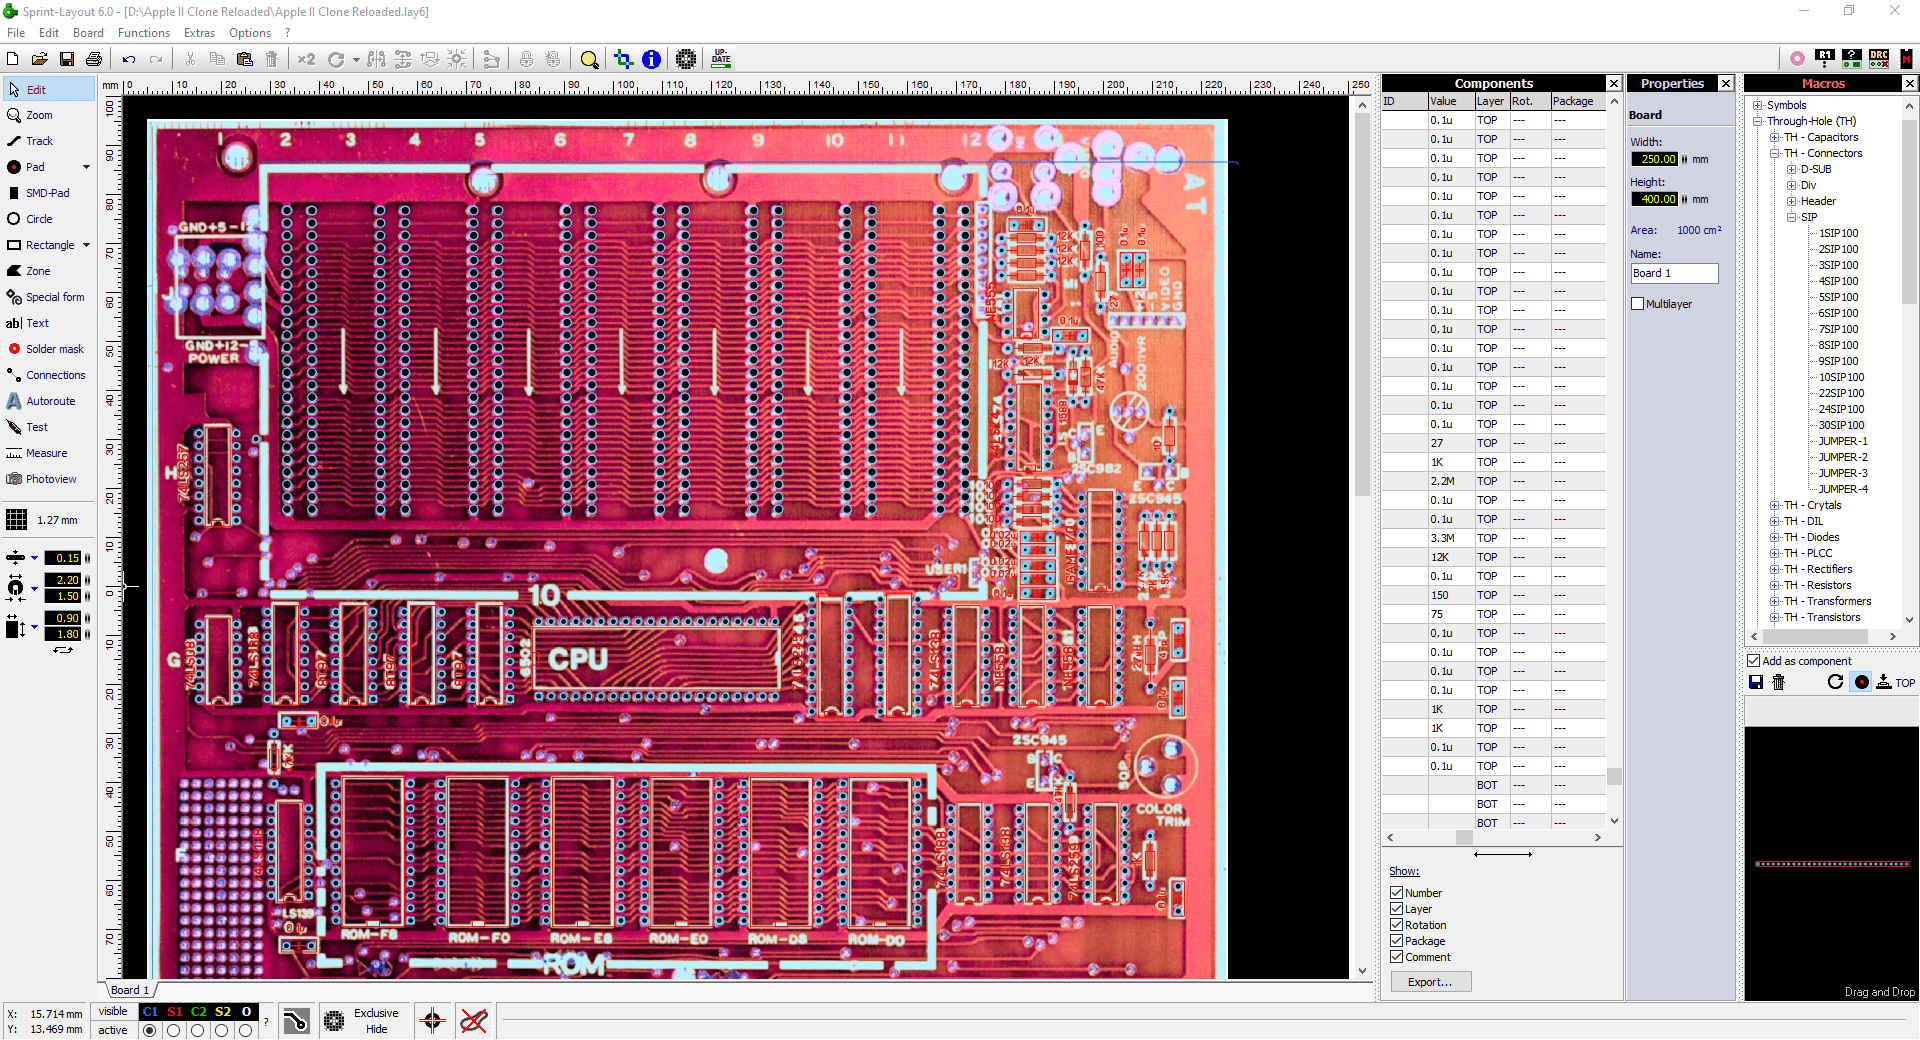Toggle the Add as component checkbox

pos(1753,661)
